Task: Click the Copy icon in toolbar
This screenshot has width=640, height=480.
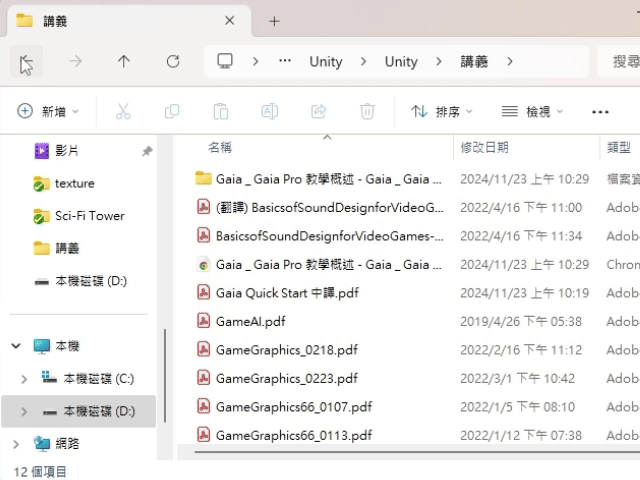Action: click(172, 112)
